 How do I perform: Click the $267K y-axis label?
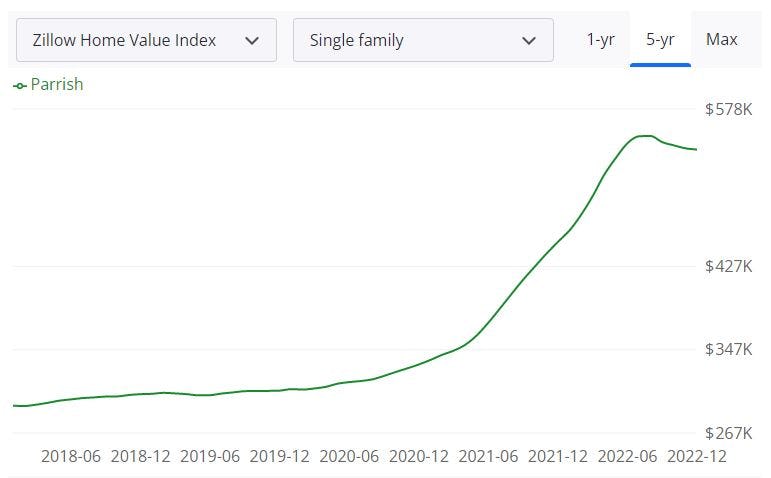tap(728, 433)
